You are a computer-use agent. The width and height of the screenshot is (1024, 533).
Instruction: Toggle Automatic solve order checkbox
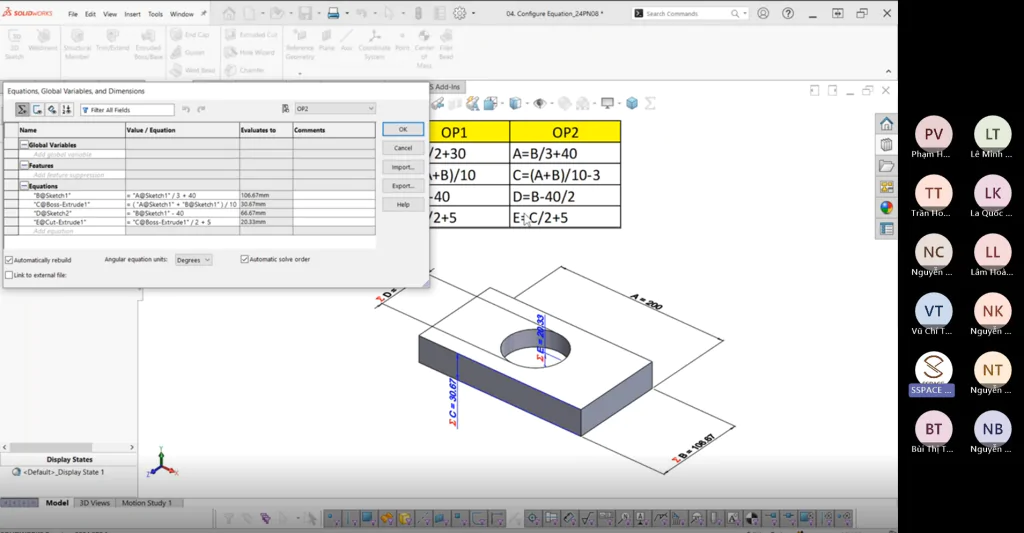pyautogui.click(x=245, y=259)
